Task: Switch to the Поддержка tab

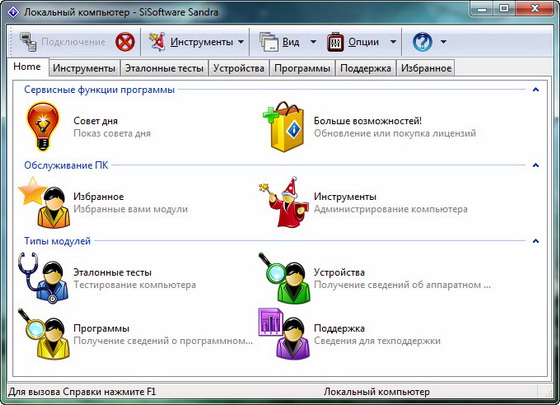Action: pyautogui.click(x=366, y=68)
